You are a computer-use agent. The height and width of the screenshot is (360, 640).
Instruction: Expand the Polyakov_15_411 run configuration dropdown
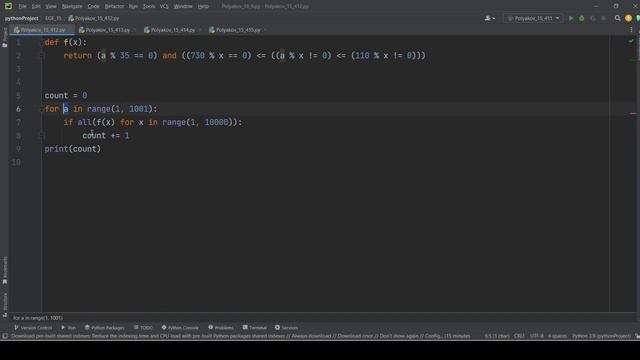point(533,18)
